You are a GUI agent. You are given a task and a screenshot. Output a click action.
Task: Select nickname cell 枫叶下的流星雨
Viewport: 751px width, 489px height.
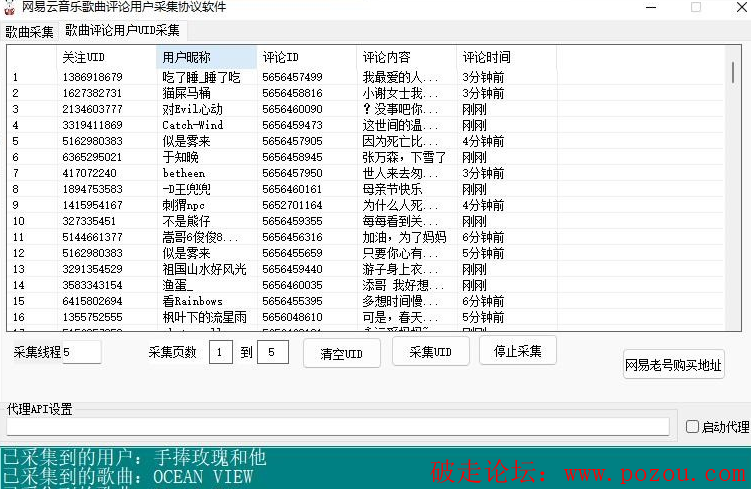point(205,317)
